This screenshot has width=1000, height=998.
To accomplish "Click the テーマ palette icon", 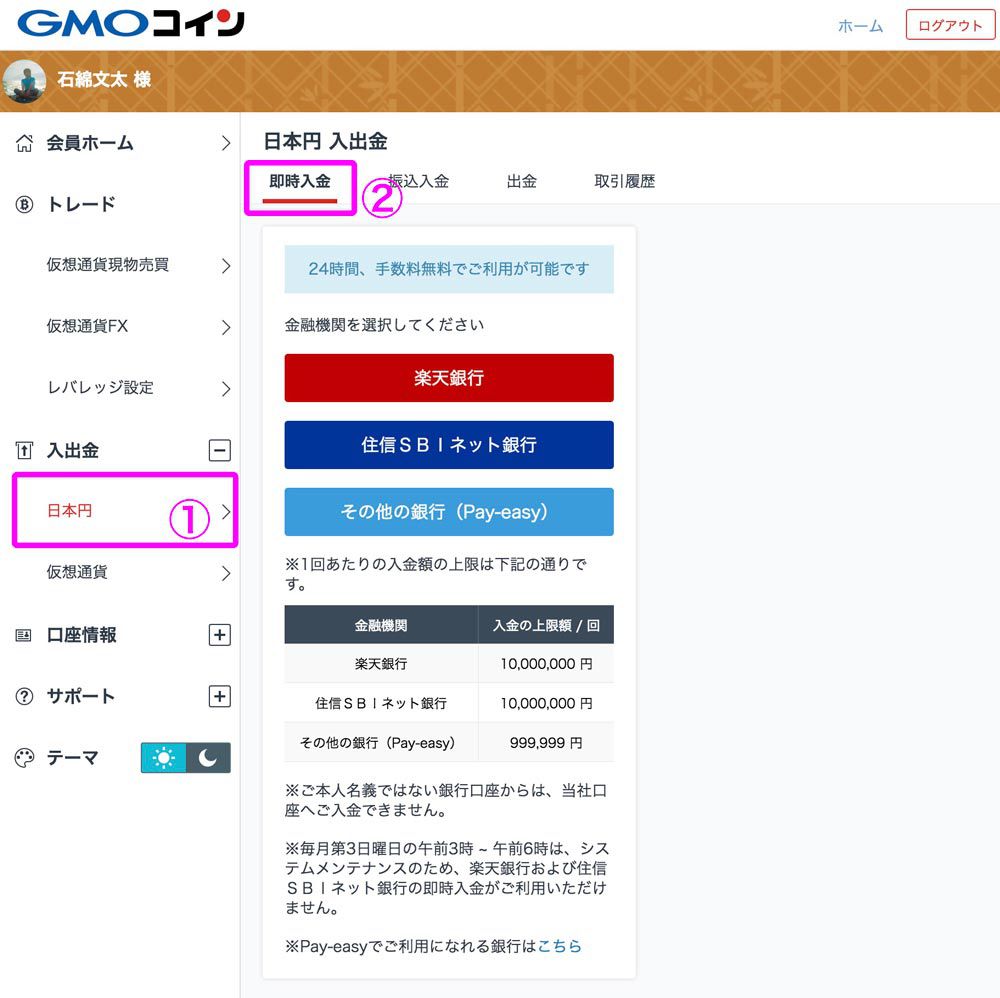I will pyautogui.click(x=24, y=758).
